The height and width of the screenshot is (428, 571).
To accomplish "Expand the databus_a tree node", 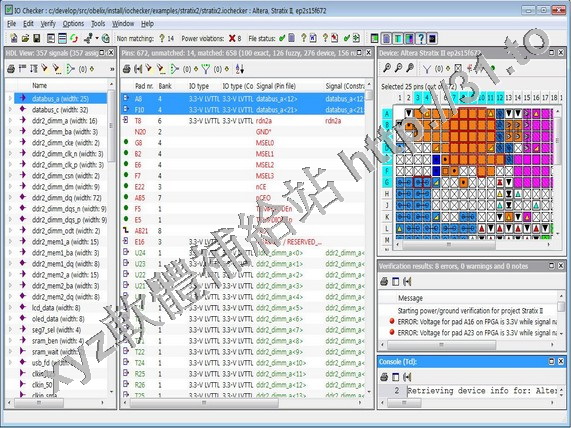I will click(x=10, y=98).
